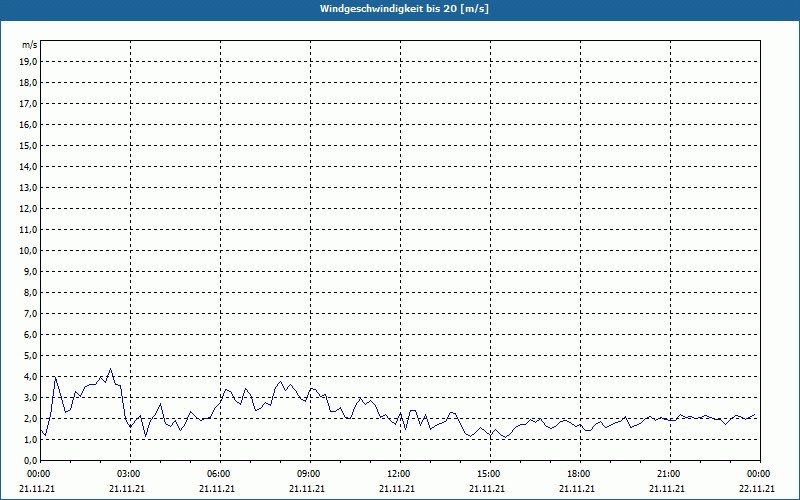Click the 'm/s' unit label on the y-axis
Viewport: 800px width, 500px height.
(x=30, y=45)
